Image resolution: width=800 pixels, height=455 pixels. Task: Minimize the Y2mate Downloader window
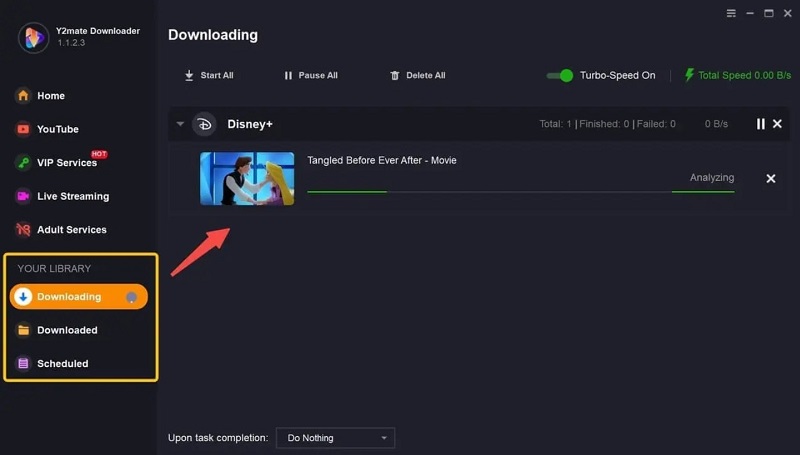(x=750, y=13)
